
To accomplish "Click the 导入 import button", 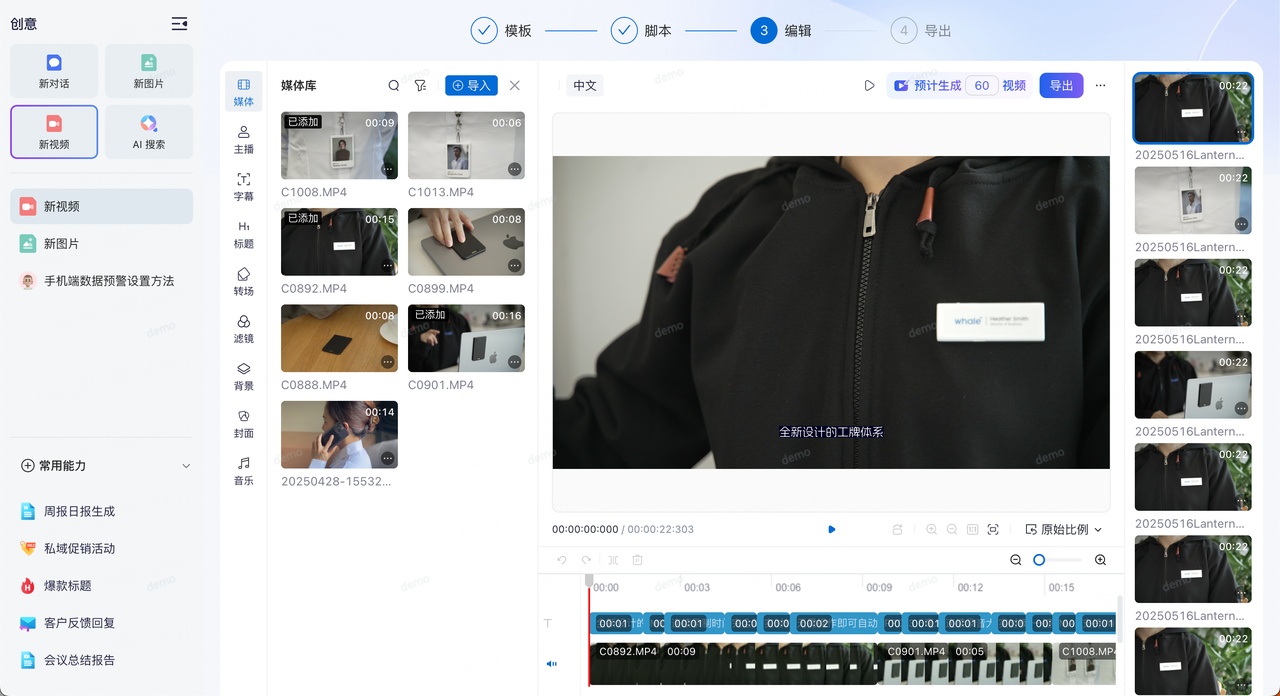I will coord(471,86).
